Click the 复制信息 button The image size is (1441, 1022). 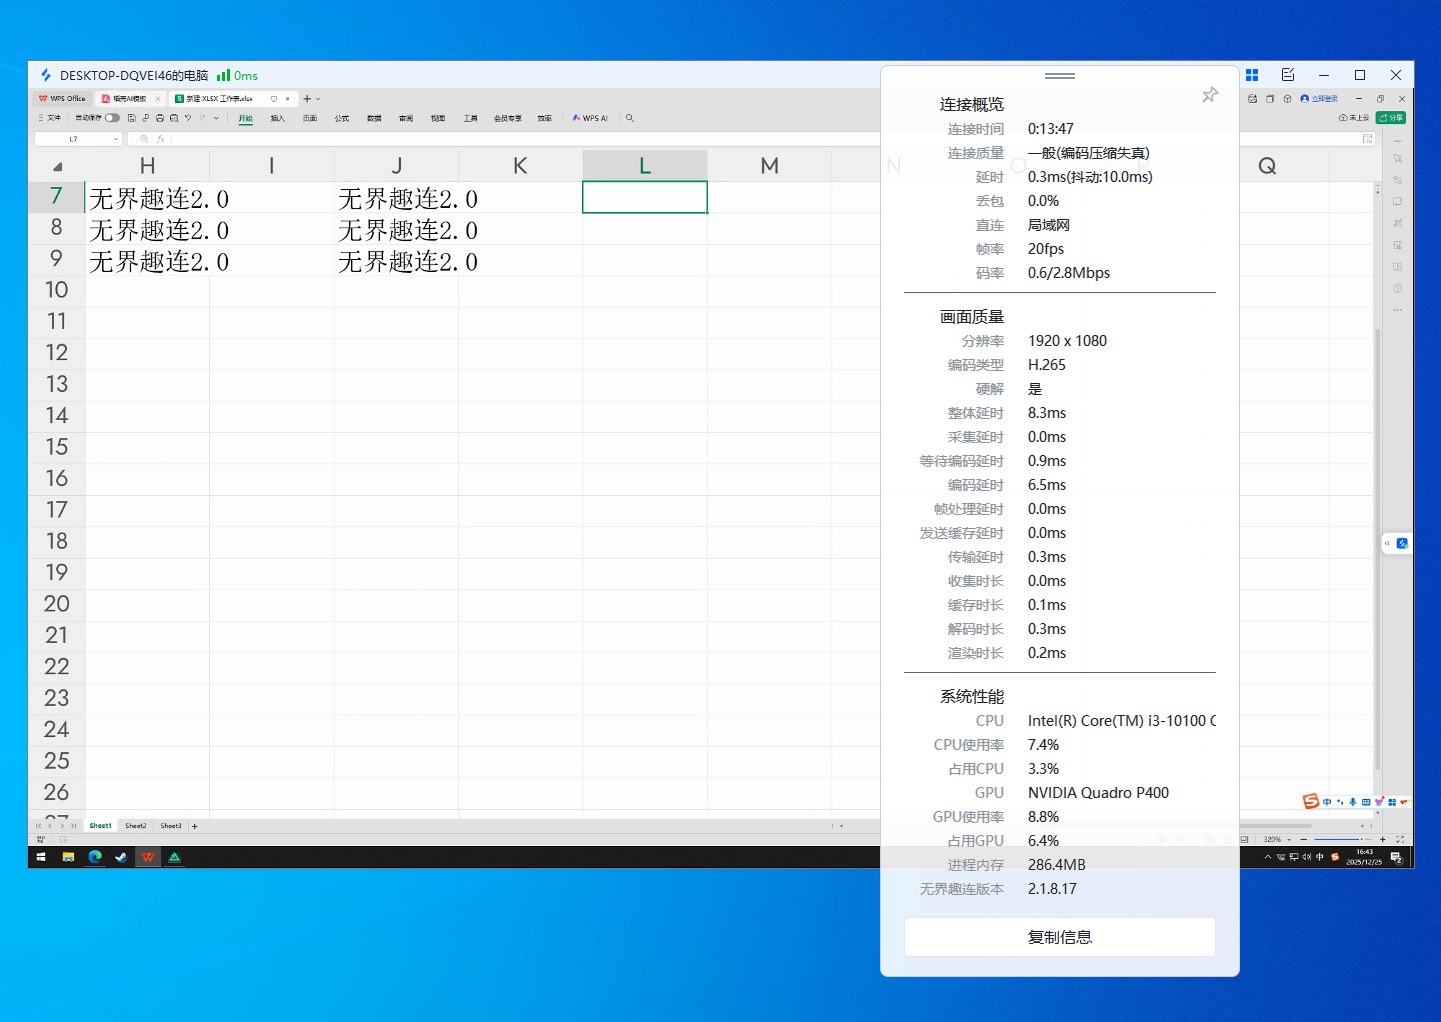[x=1059, y=937]
